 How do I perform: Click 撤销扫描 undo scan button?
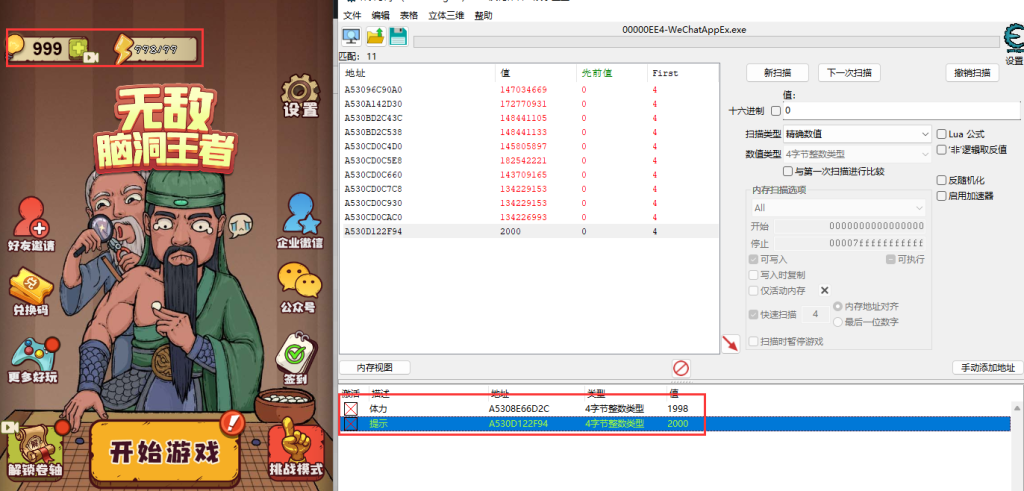pyautogui.click(x=972, y=72)
